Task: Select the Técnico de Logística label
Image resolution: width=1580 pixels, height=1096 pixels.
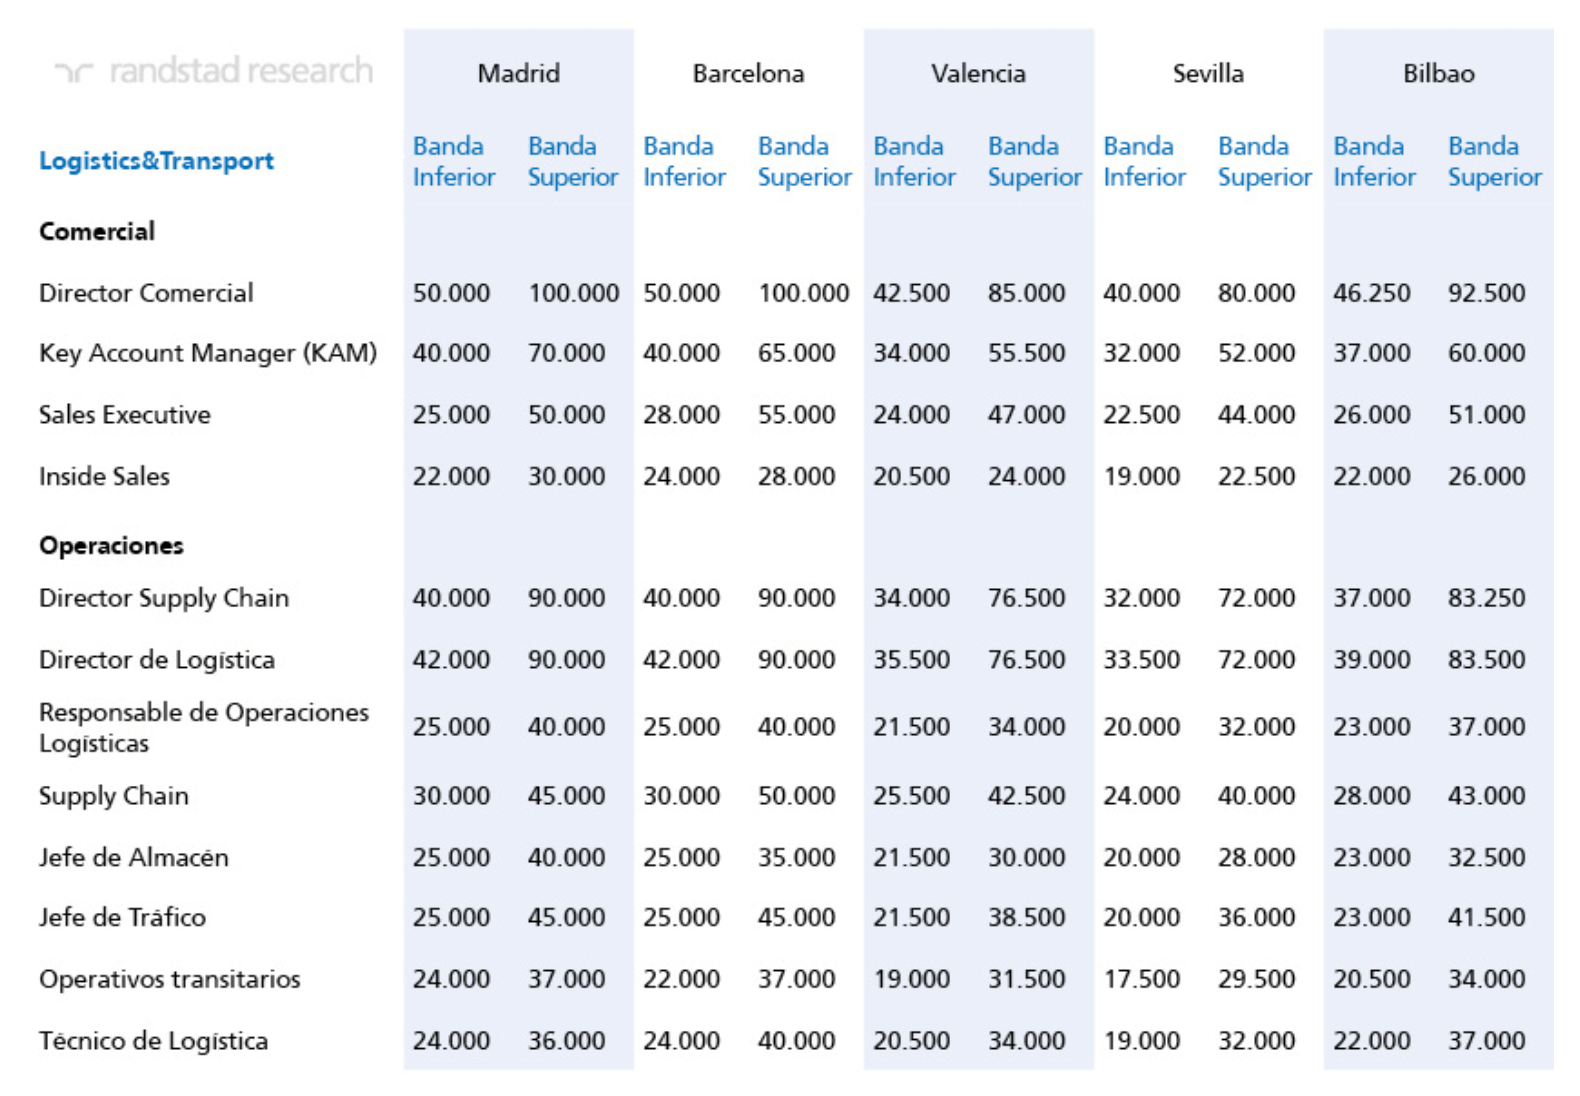Action: click(x=153, y=1042)
